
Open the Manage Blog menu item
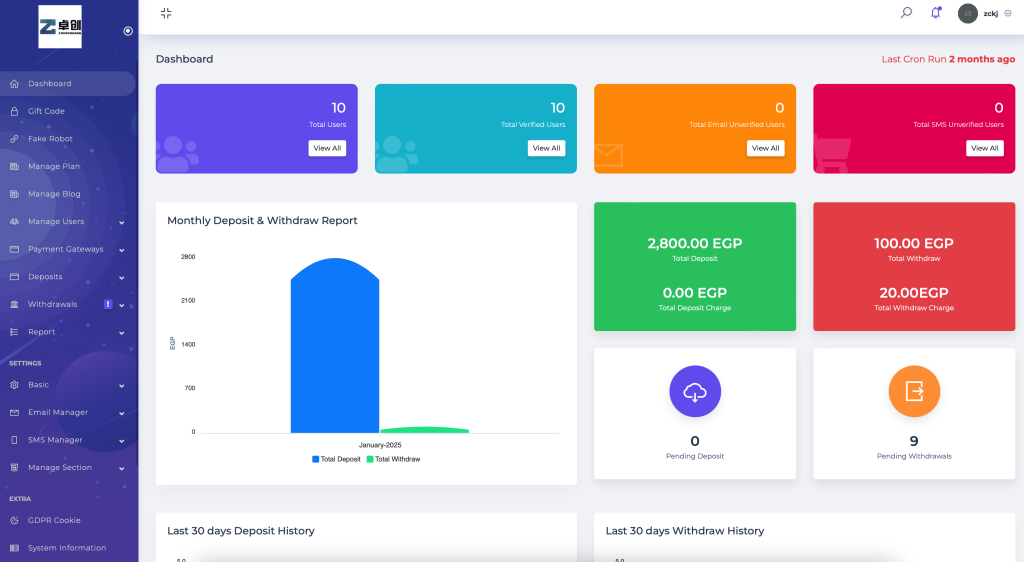click(67, 194)
